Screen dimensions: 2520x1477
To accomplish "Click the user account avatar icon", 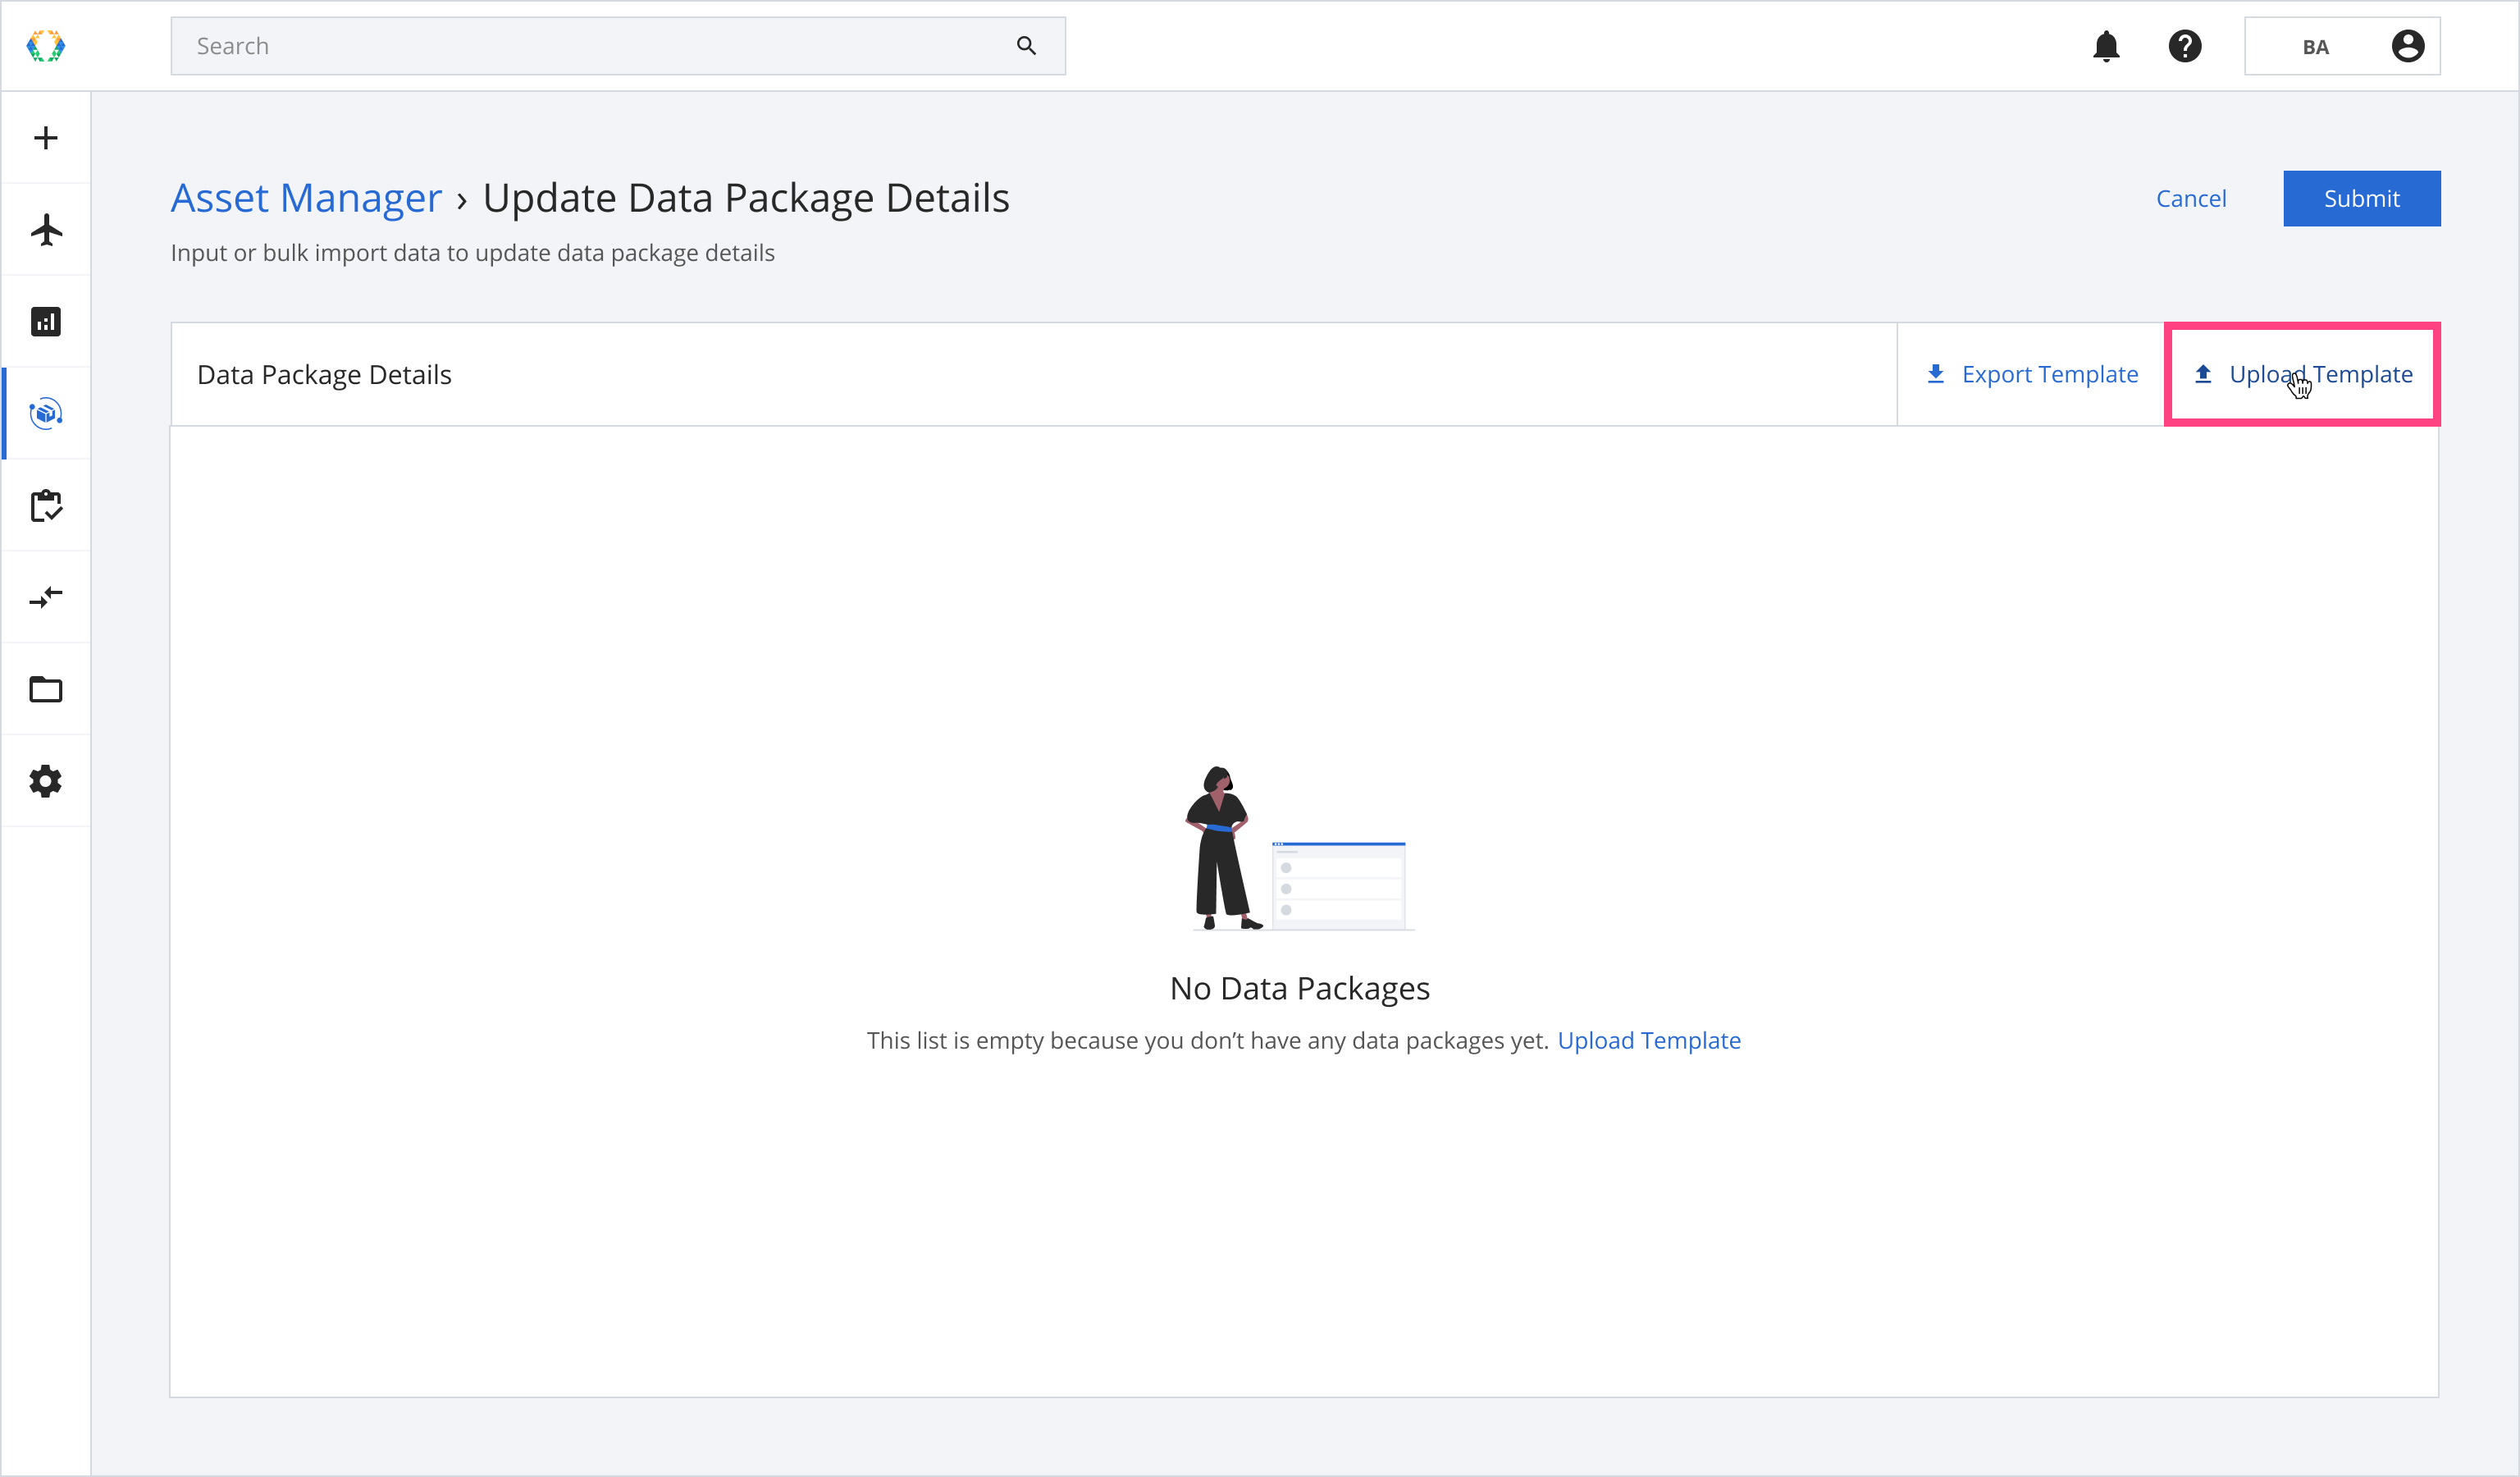I will [x=2407, y=46].
